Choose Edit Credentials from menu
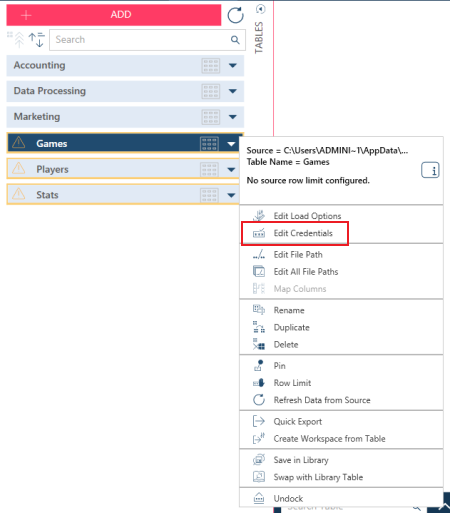 click(341, 233)
